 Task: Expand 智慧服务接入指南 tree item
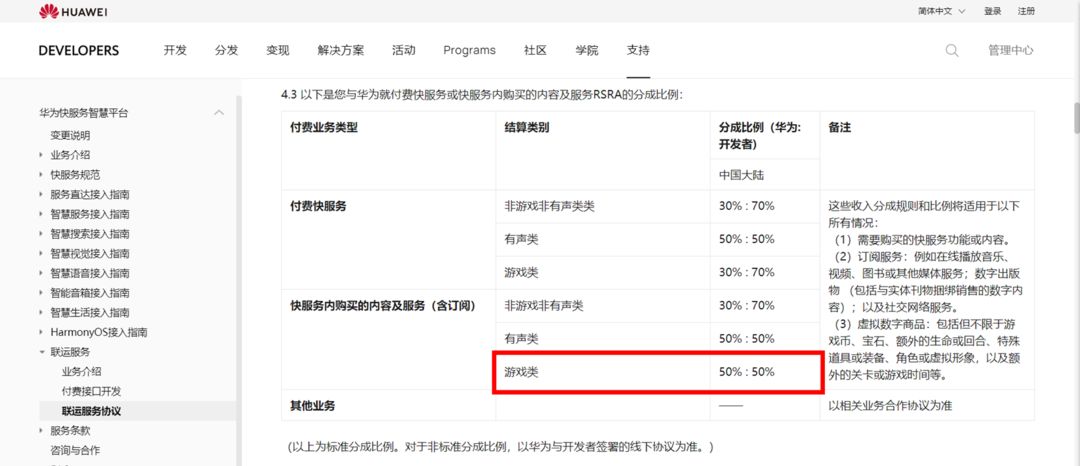(41, 214)
